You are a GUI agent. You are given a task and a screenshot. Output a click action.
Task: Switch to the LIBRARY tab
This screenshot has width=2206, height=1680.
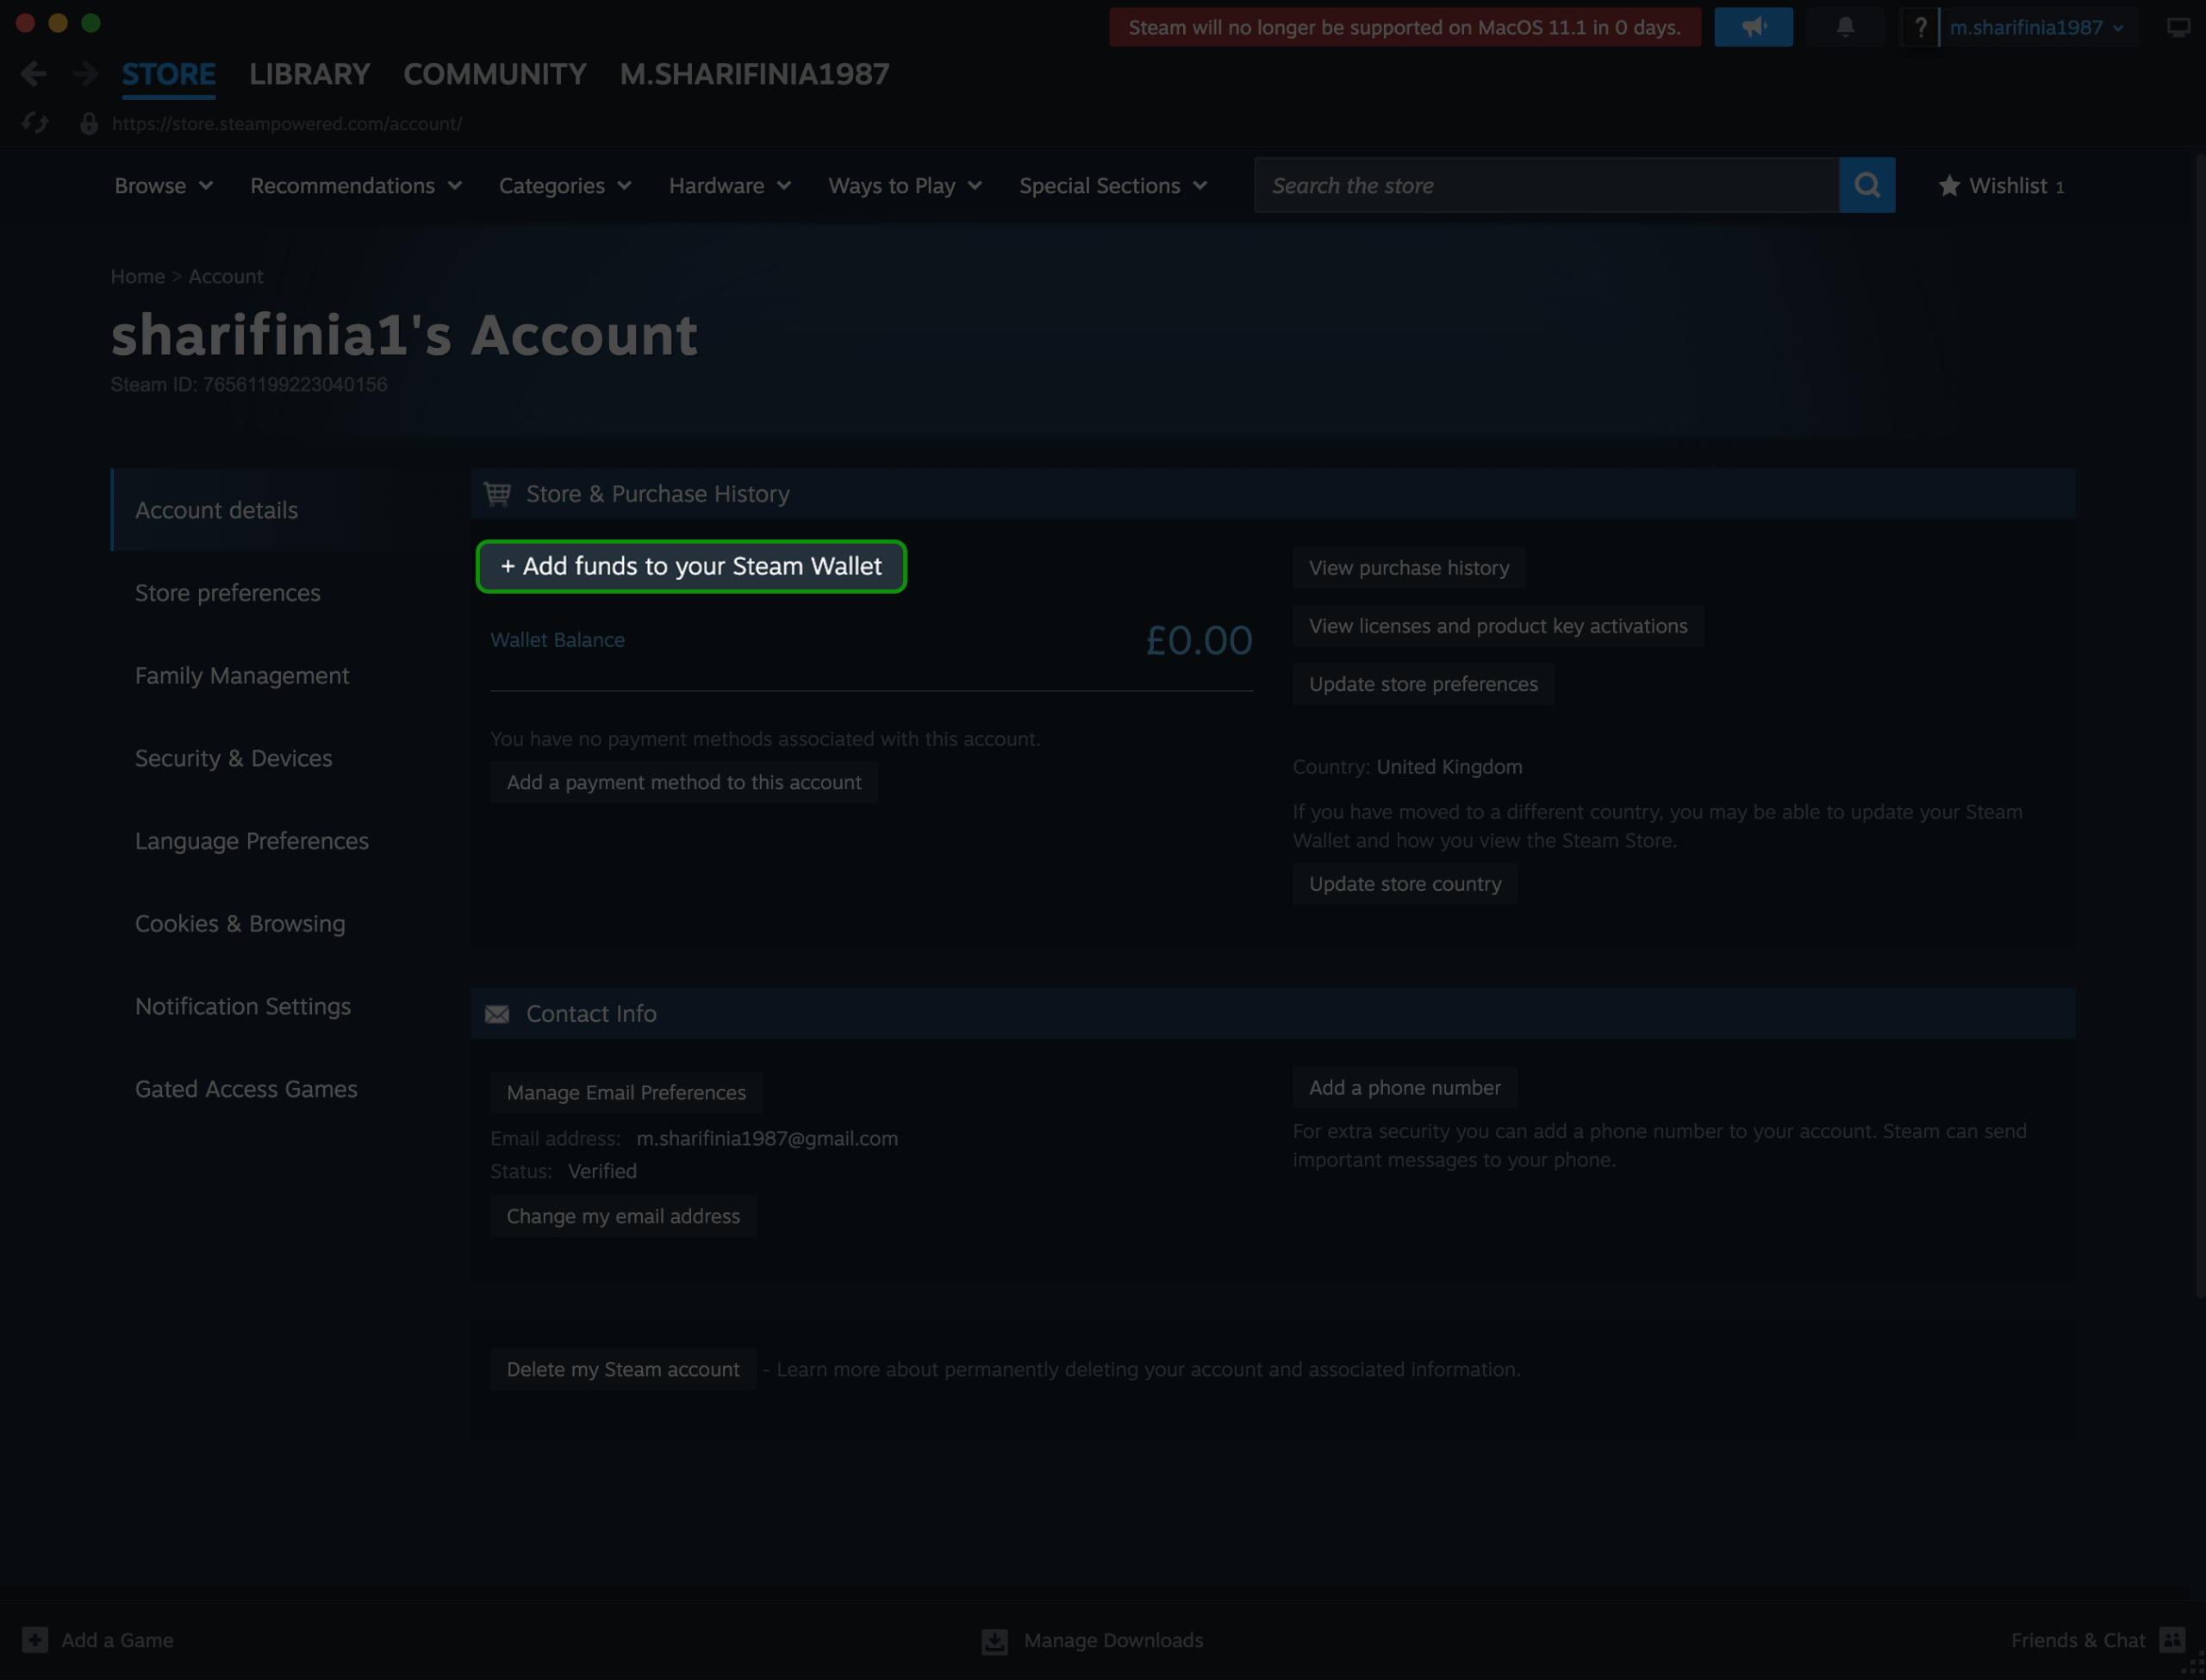tap(309, 74)
